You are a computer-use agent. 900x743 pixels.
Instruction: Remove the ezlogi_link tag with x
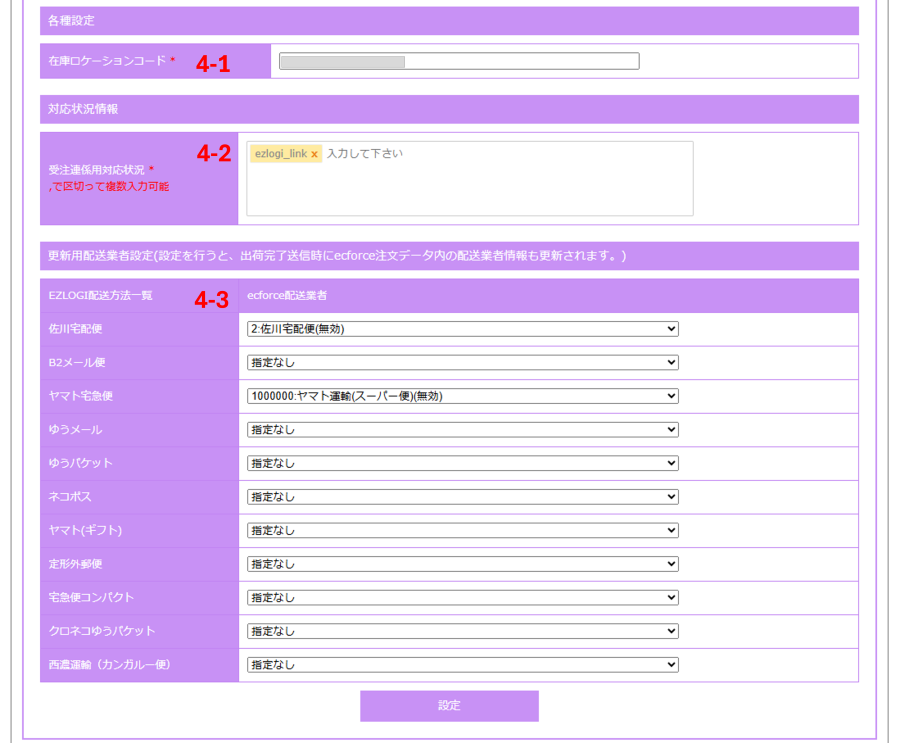[x=314, y=155]
